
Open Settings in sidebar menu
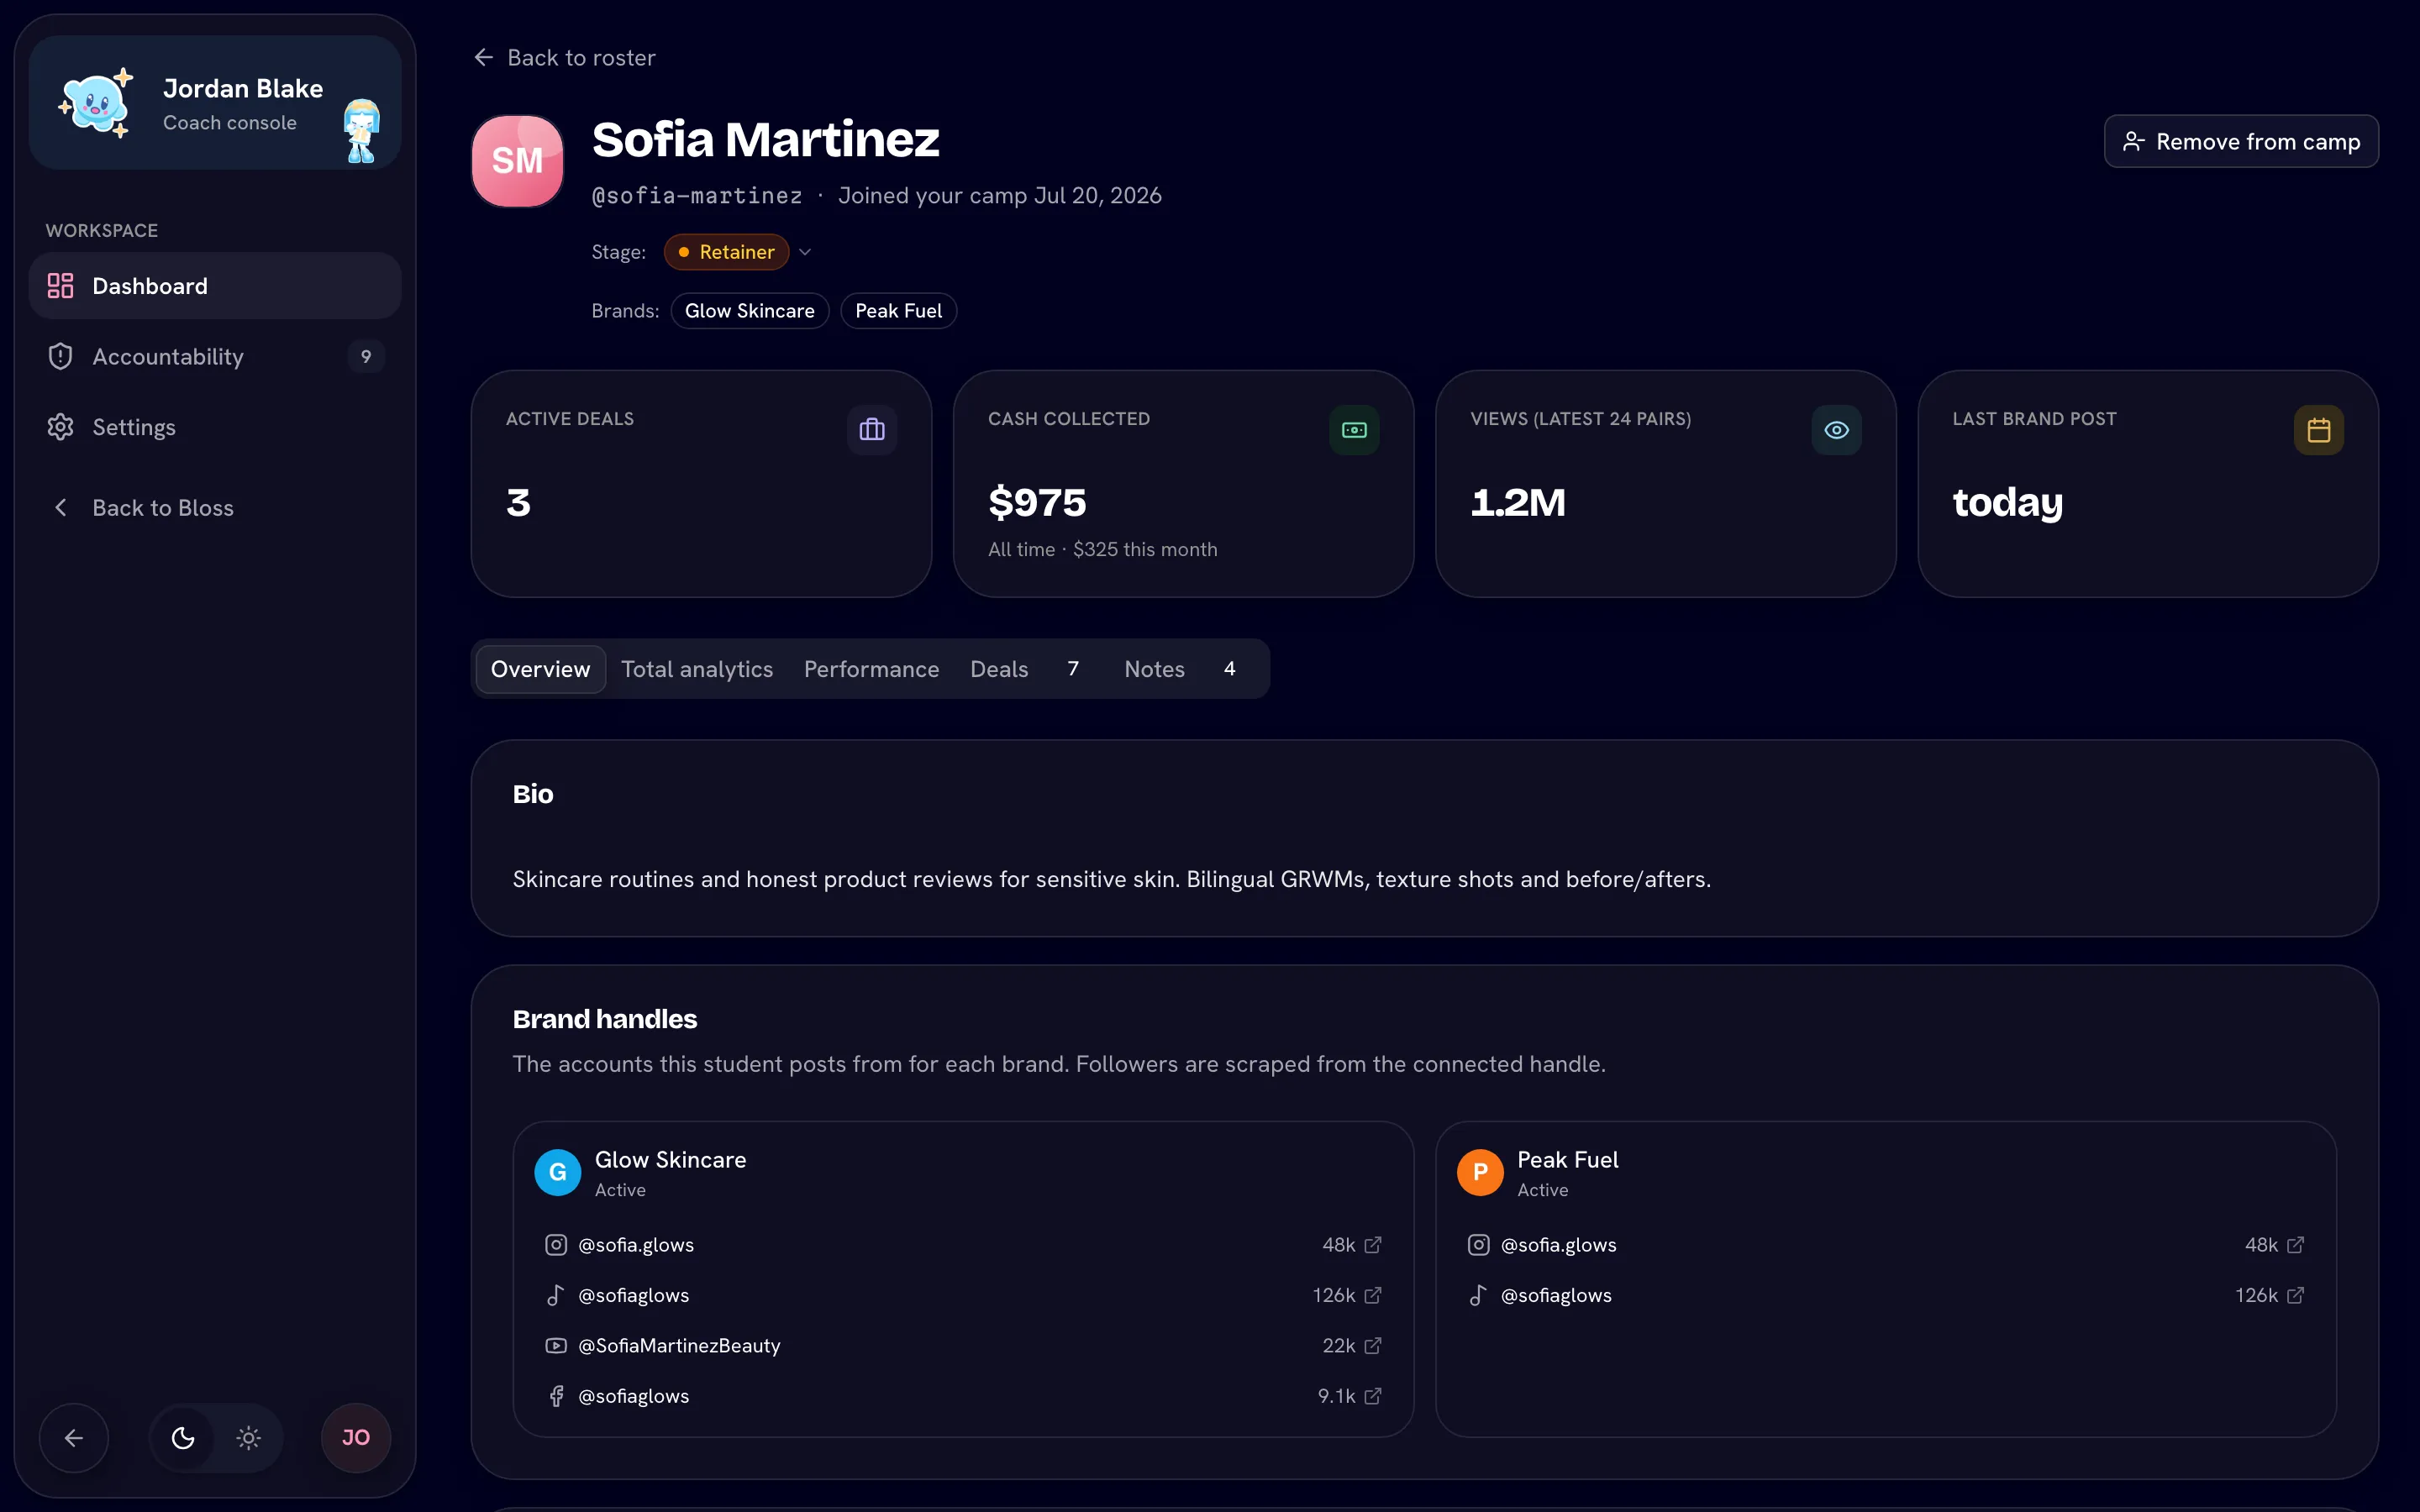point(215,427)
